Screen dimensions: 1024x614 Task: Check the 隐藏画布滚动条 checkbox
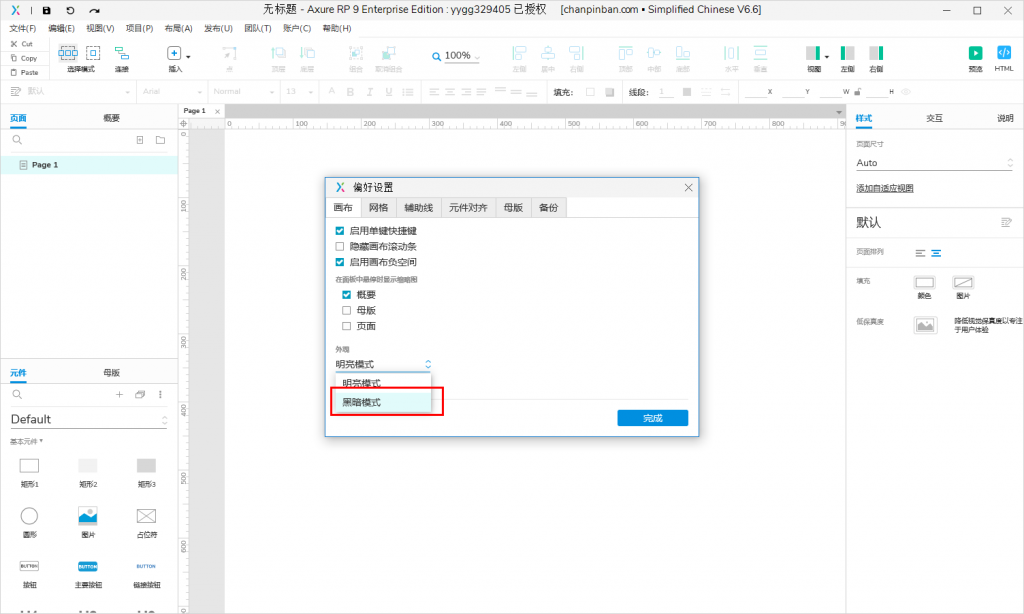click(340, 246)
